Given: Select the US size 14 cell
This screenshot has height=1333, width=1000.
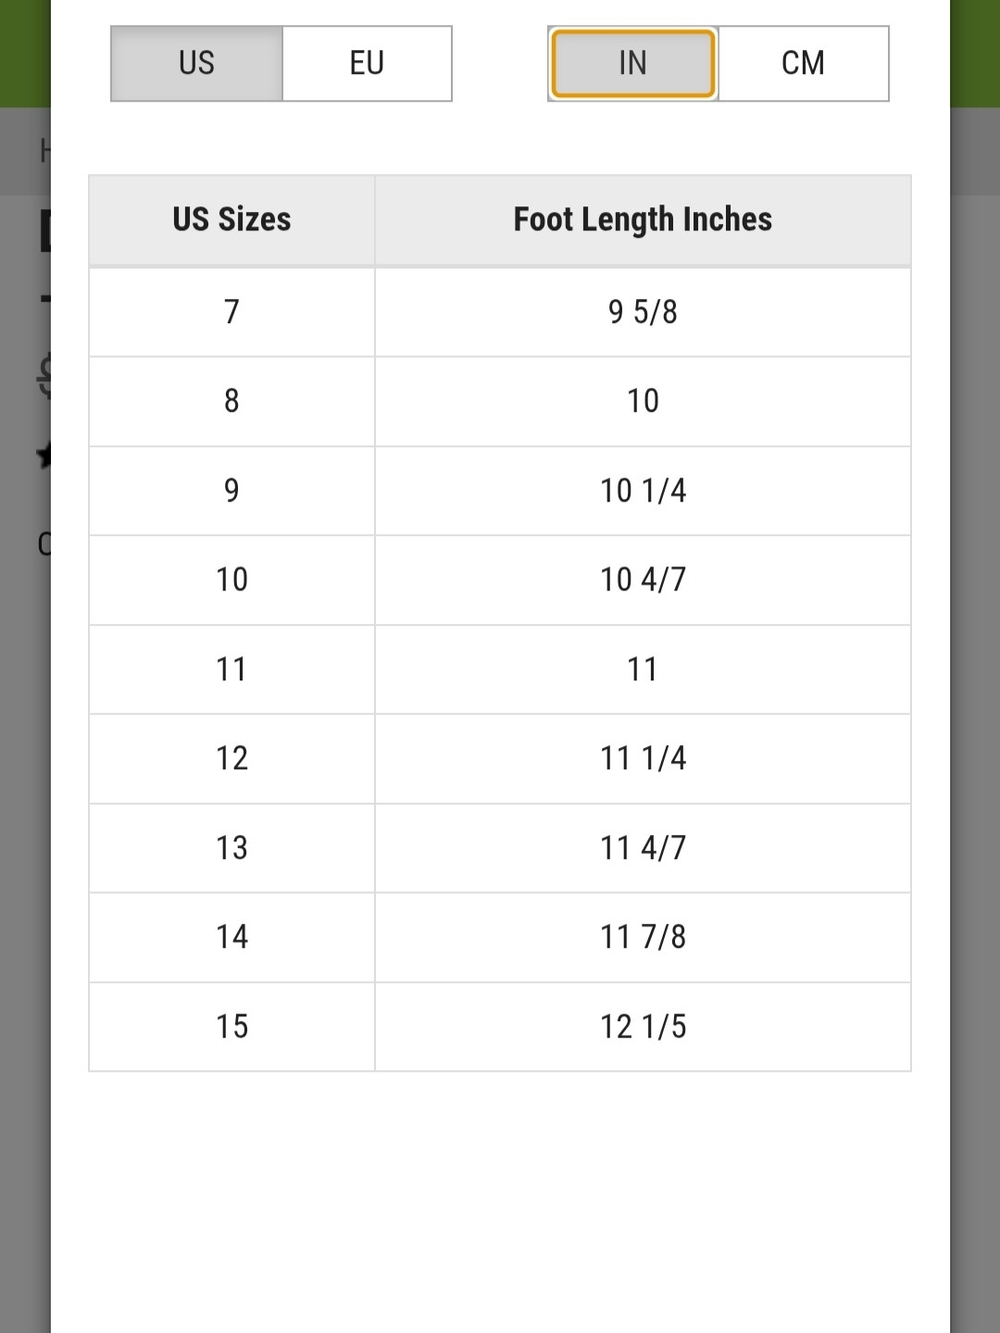Looking at the screenshot, I should (232, 937).
